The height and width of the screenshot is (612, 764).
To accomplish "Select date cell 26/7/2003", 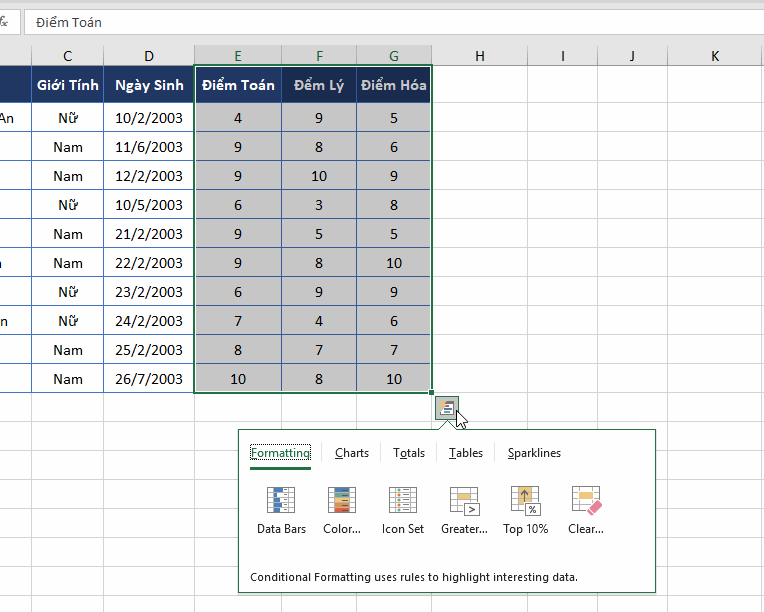I will [149, 379].
